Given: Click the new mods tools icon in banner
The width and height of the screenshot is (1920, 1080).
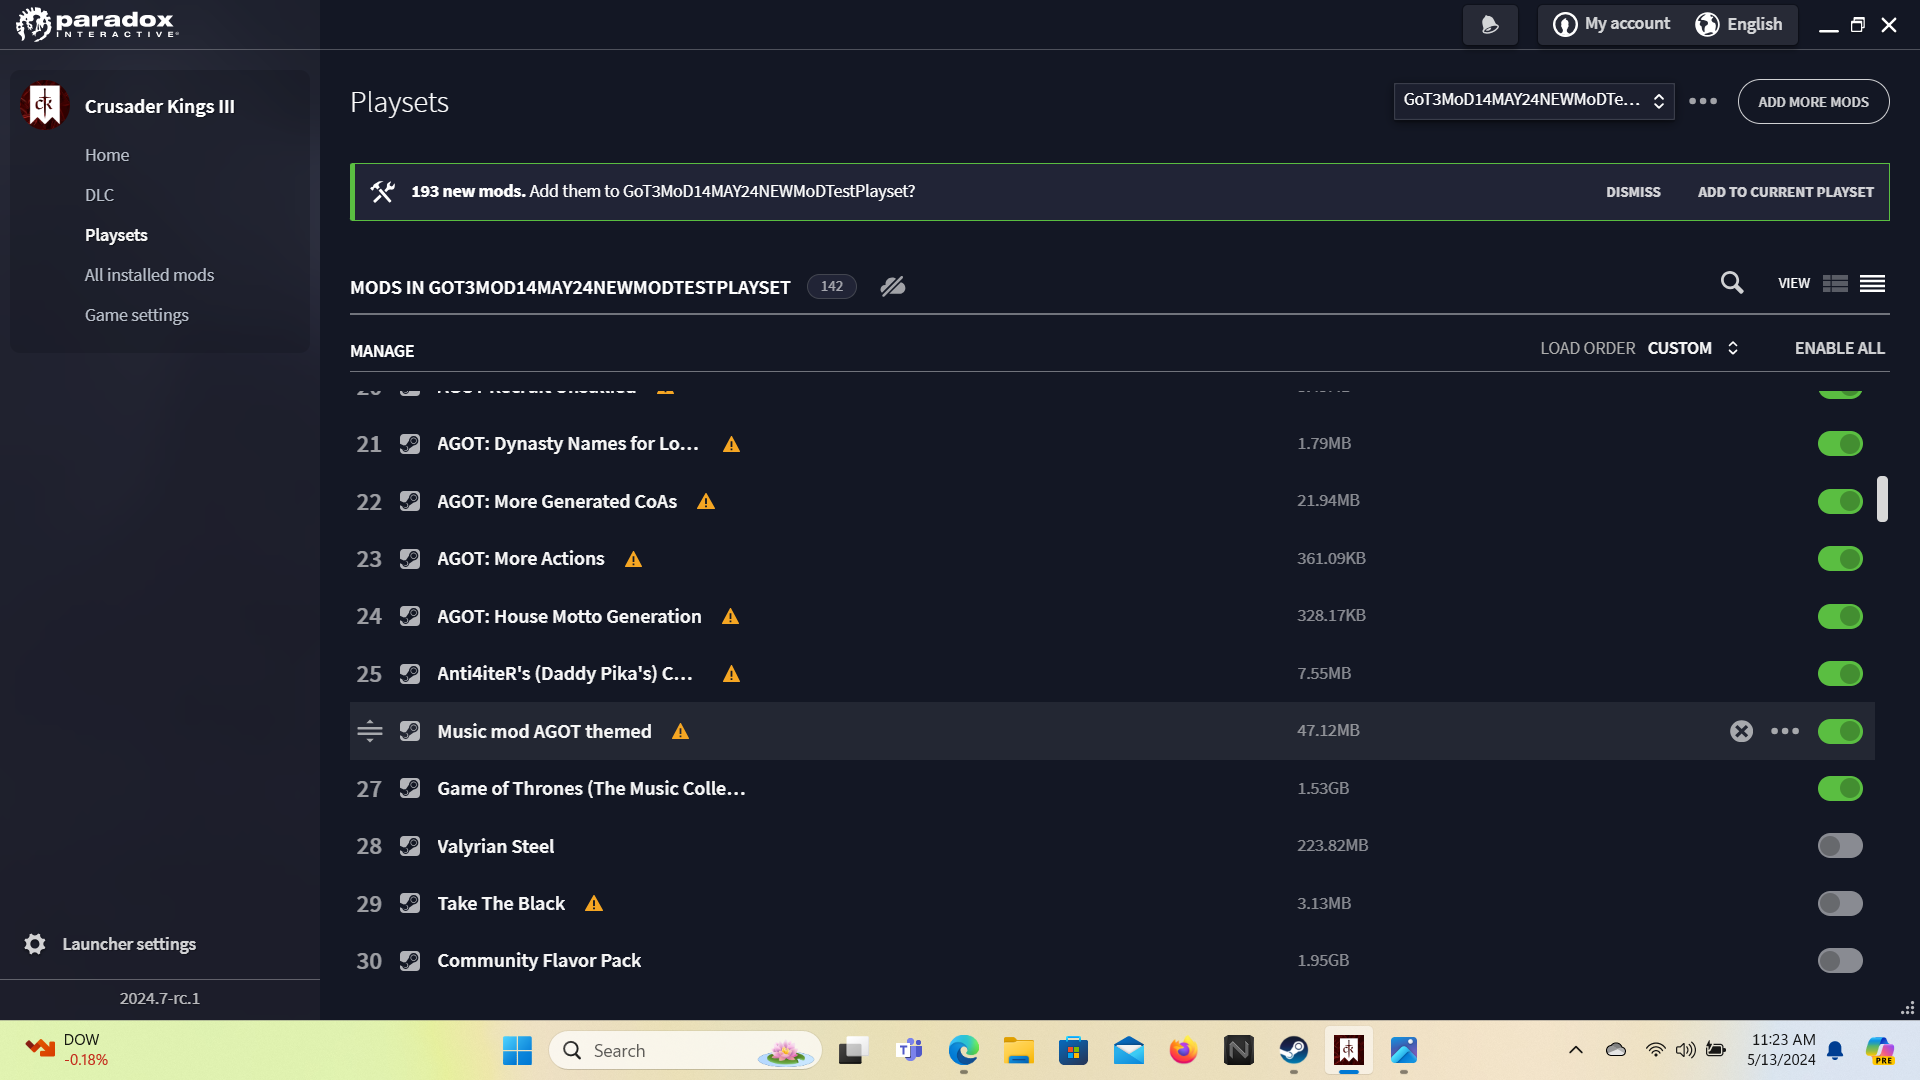Looking at the screenshot, I should click(382, 191).
